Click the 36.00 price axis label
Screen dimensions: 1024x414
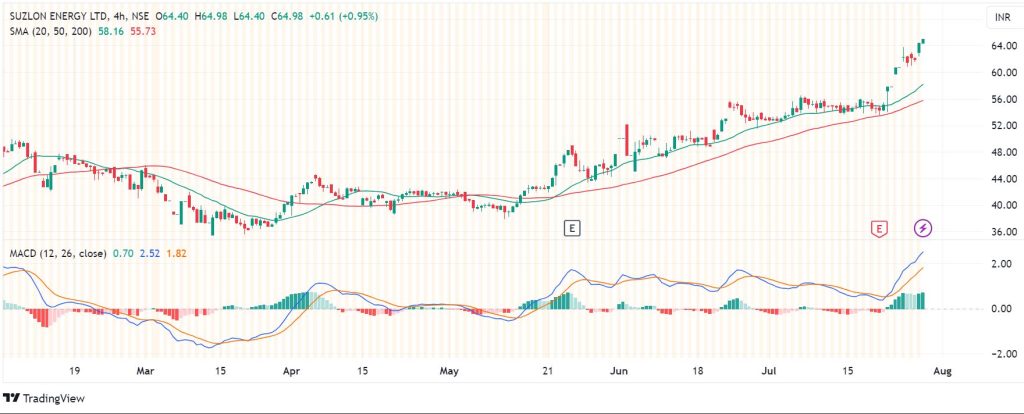tap(1002, 232)
